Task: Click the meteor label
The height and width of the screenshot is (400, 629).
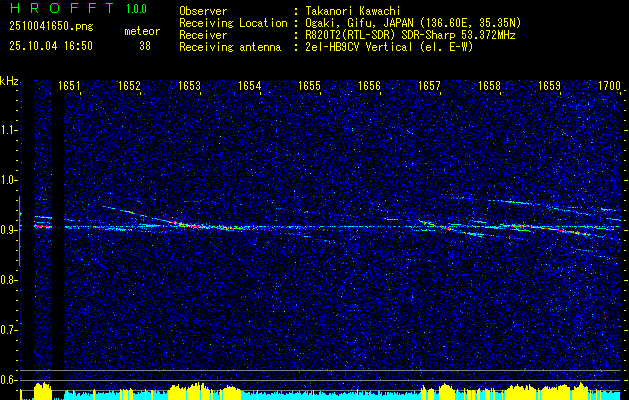Action: 142,31
